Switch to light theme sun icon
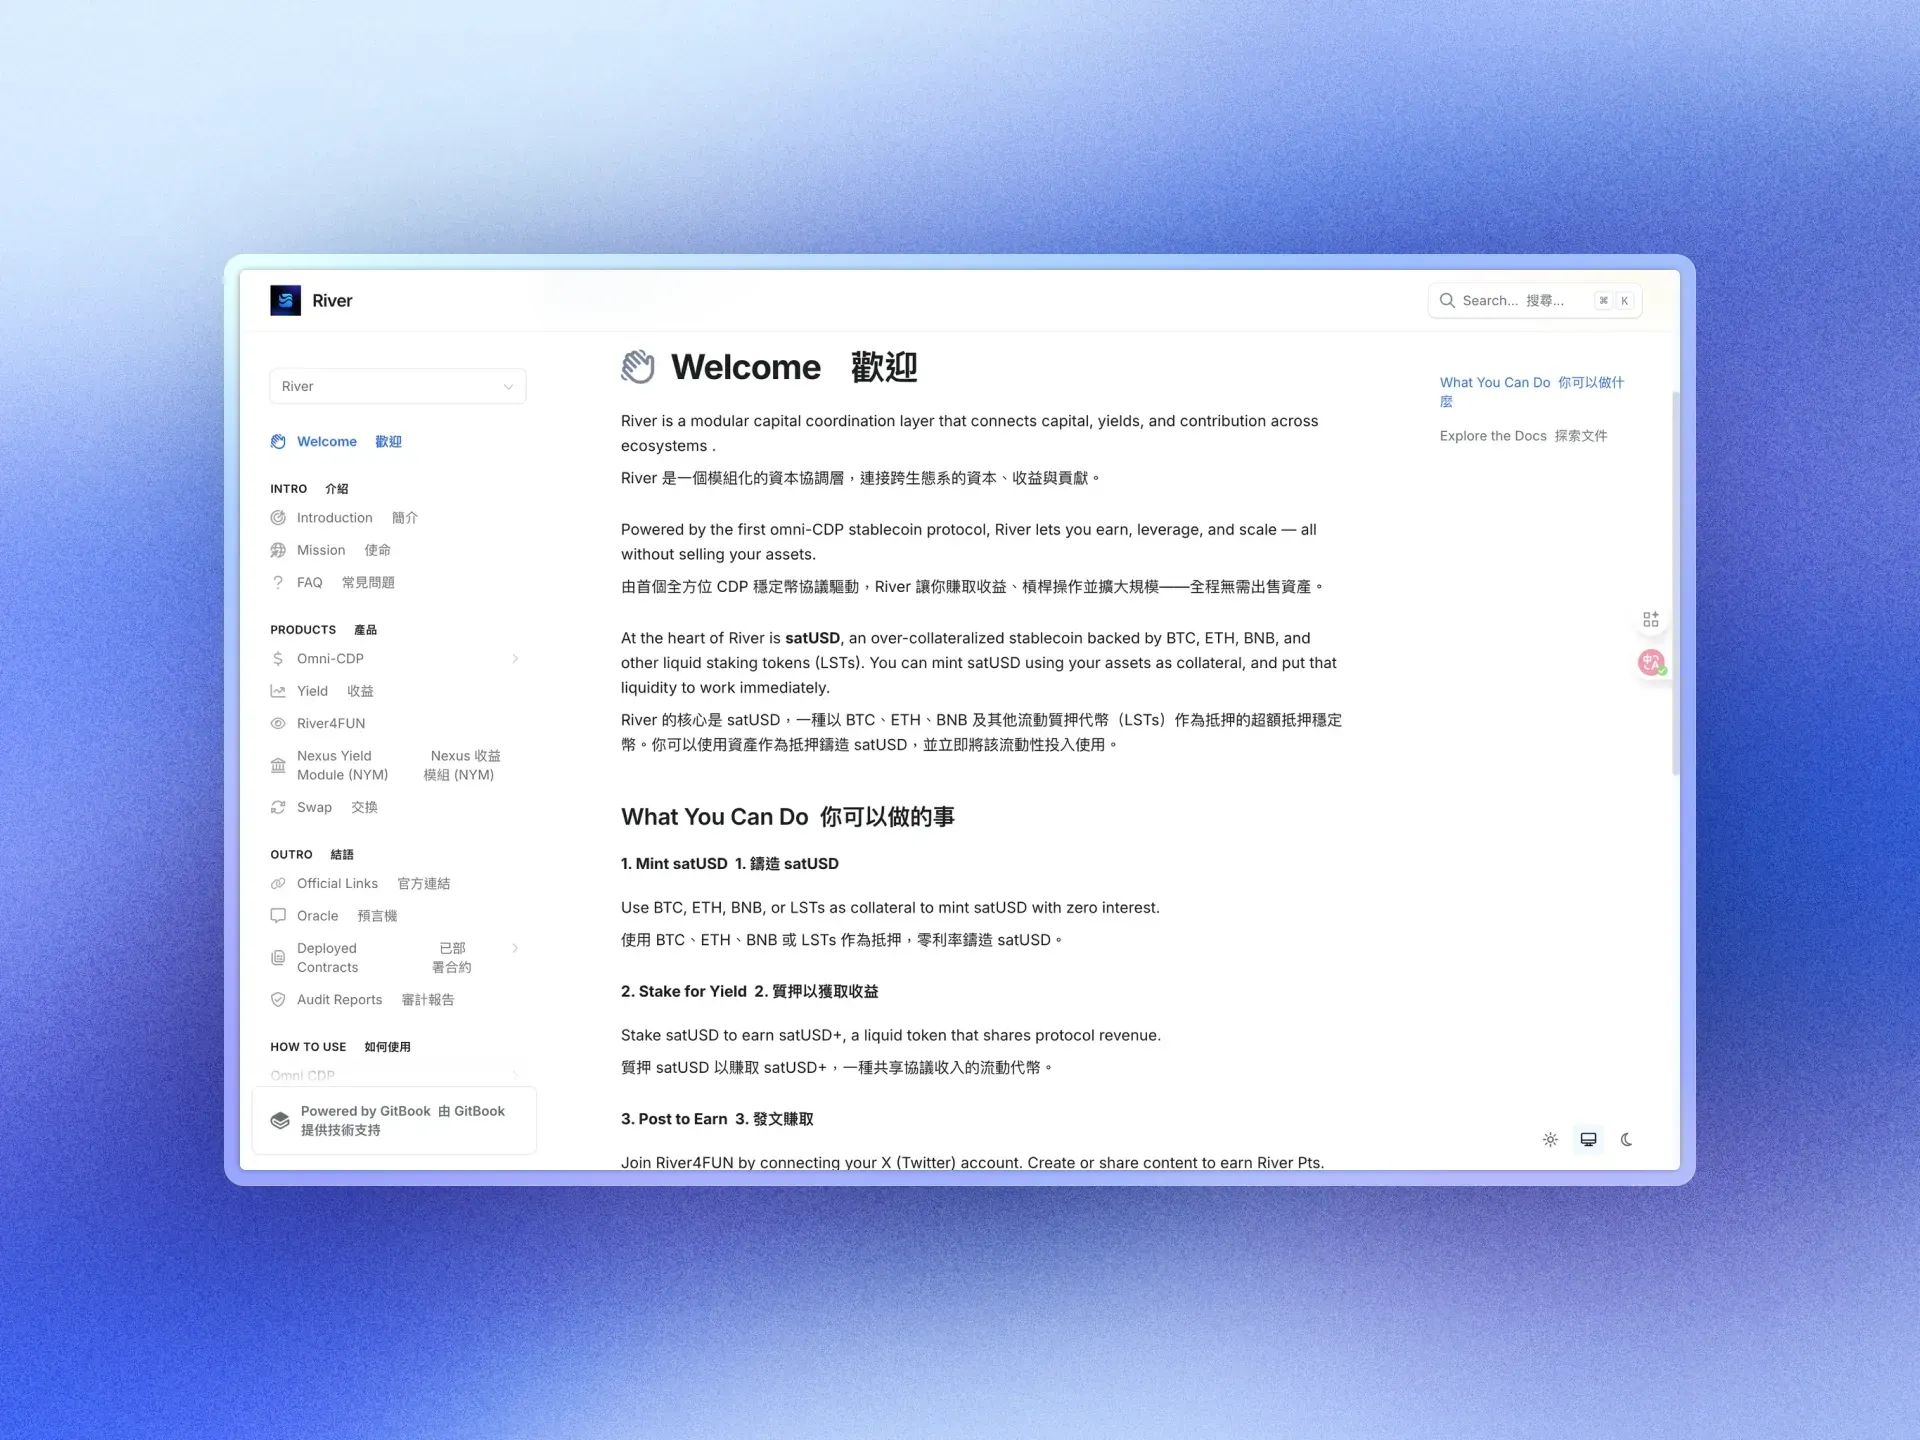Image resolution: width=1920 pixels, height=1440 pixels. [1550, 1139]
